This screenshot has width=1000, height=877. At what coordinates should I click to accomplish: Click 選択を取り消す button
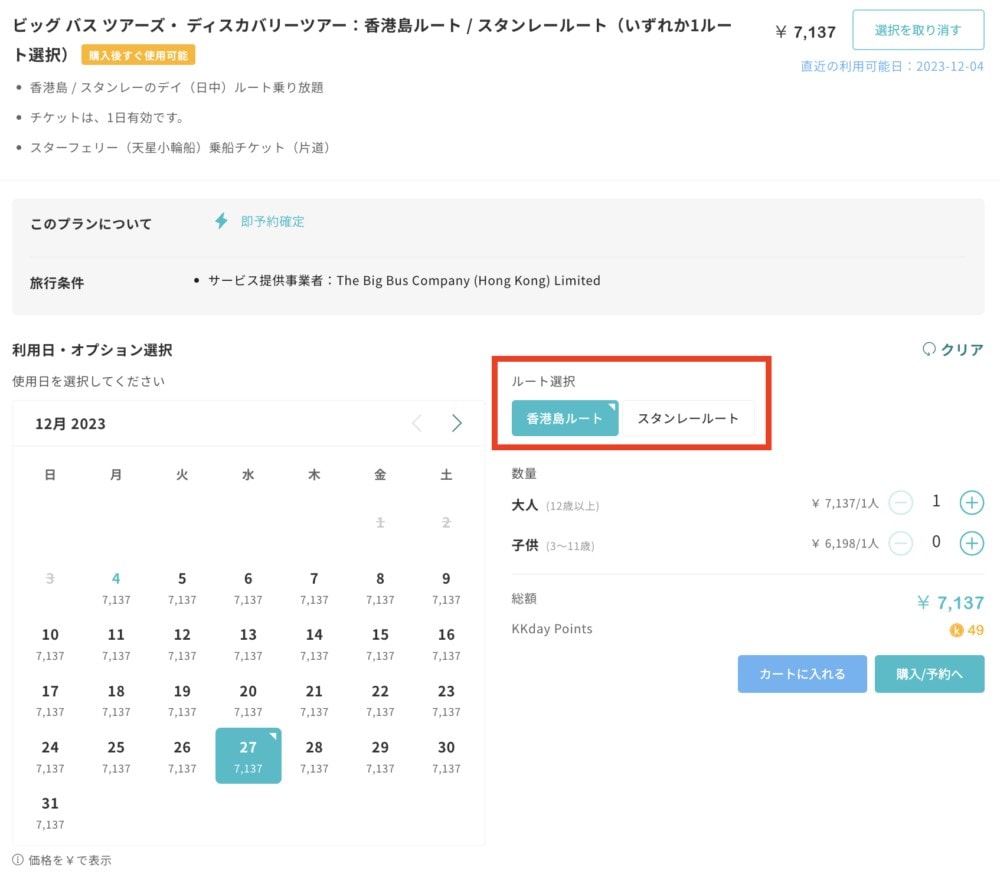[x=918, y=30]
